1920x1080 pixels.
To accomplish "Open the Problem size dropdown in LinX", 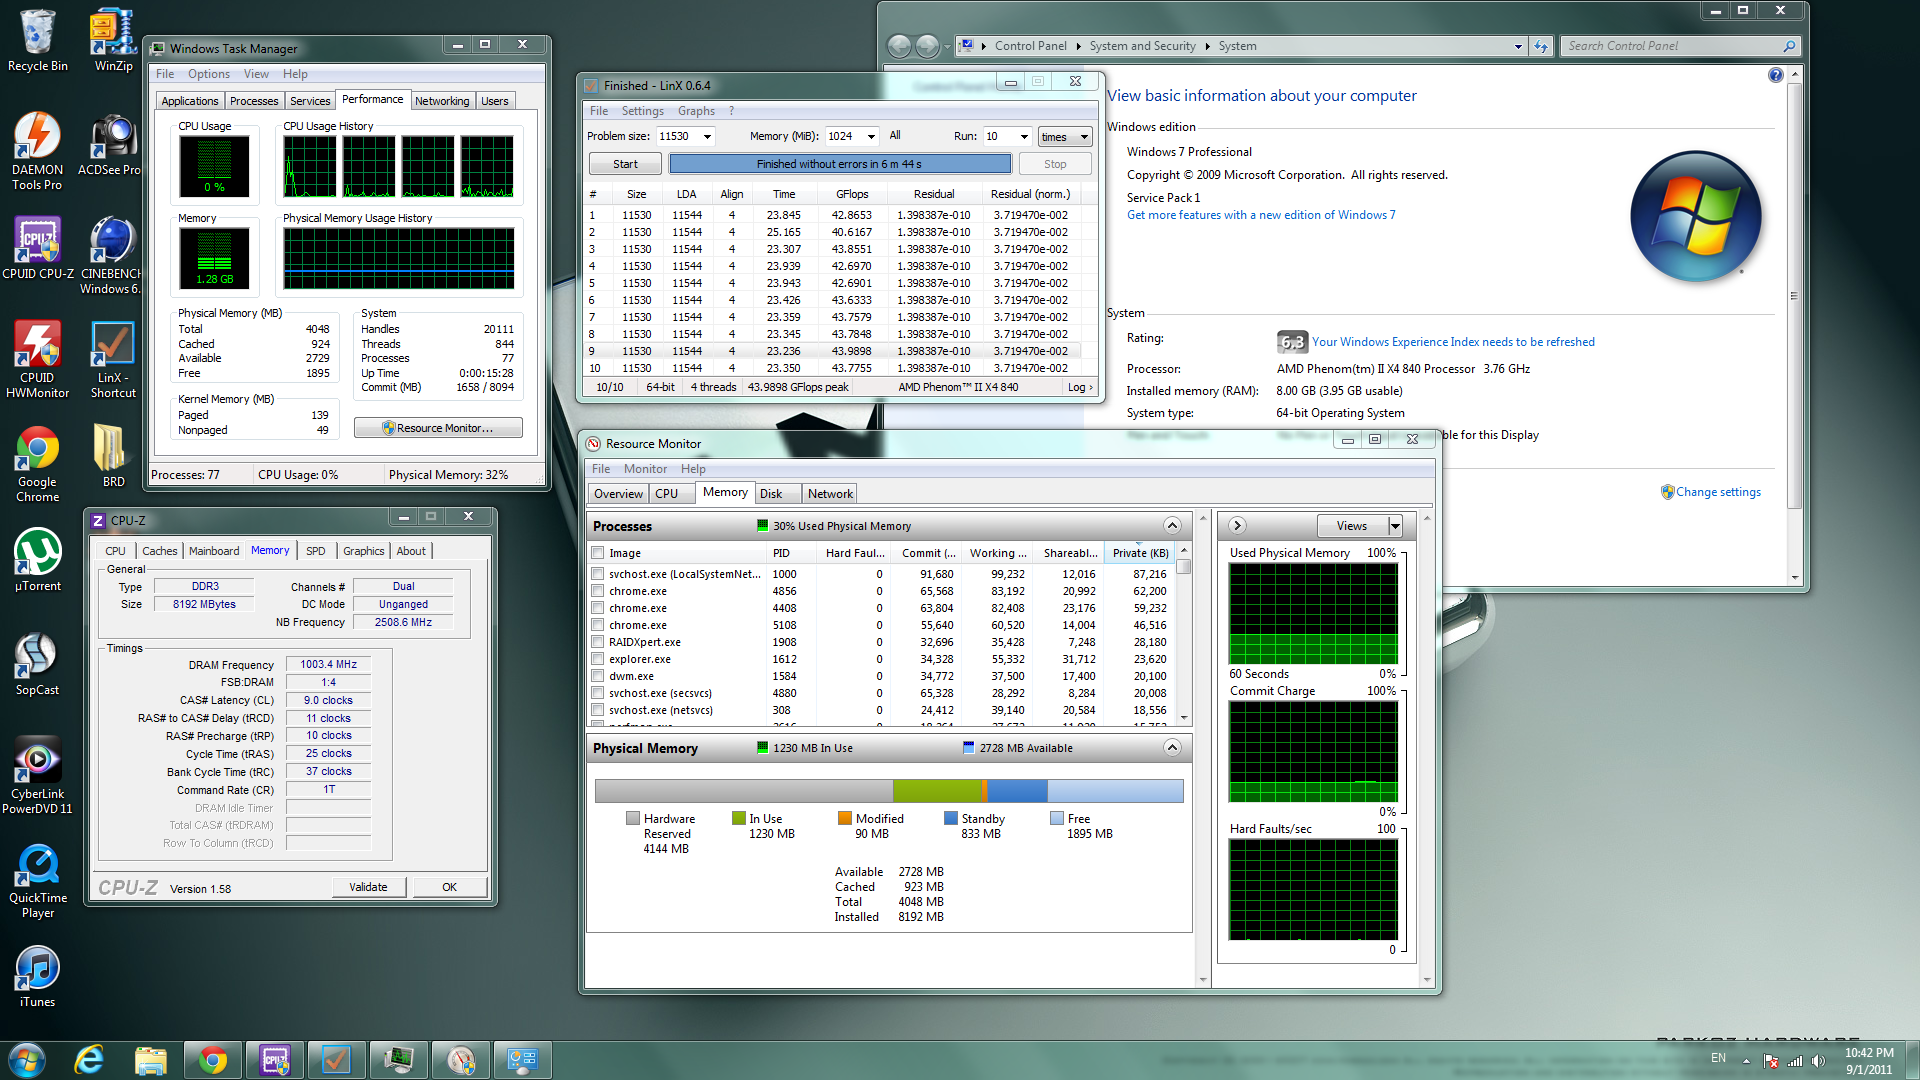I will [x=707, y=137].
